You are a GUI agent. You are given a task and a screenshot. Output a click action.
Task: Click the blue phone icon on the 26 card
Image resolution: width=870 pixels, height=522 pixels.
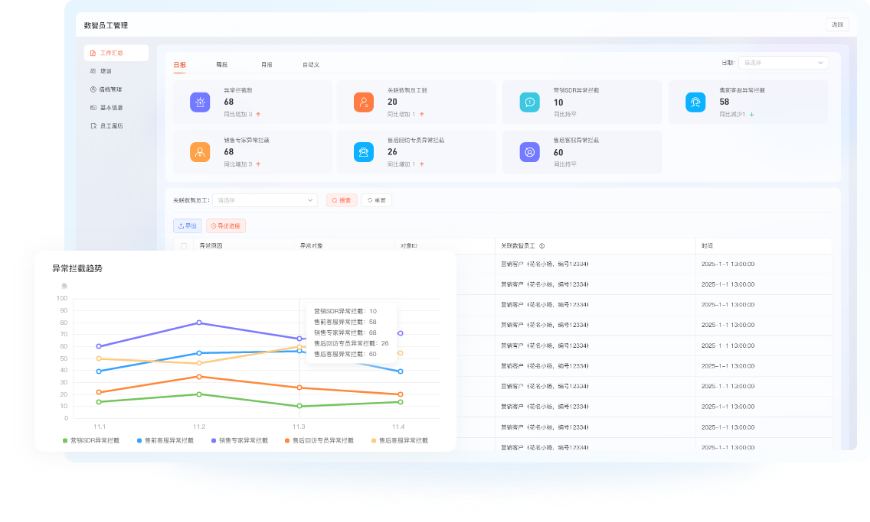[x=363, y=152]
